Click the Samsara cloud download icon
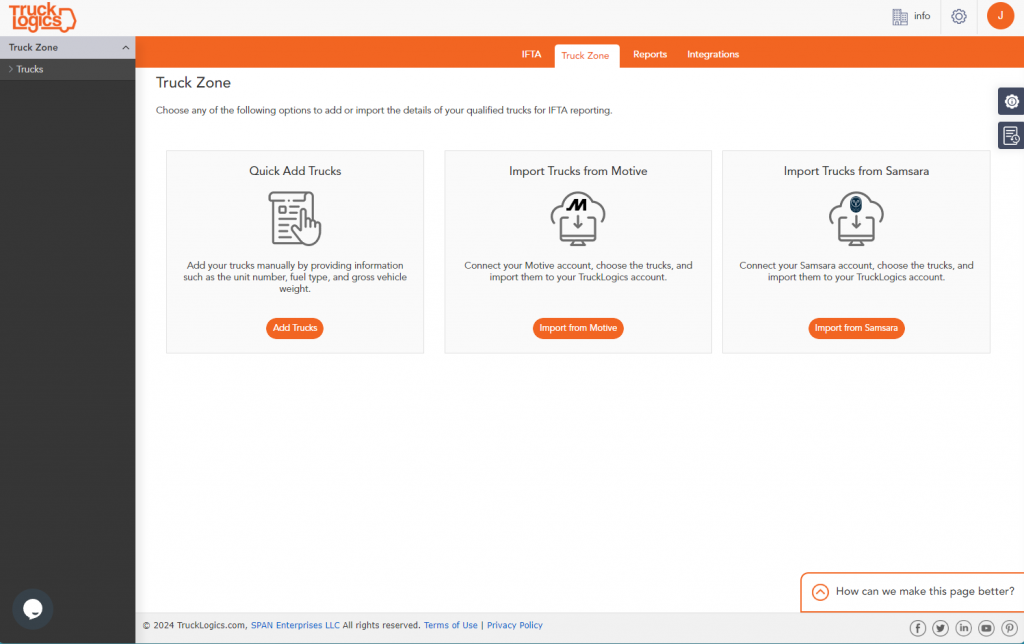This screenshot has width=1024, height=644. (x=856, y=218)
